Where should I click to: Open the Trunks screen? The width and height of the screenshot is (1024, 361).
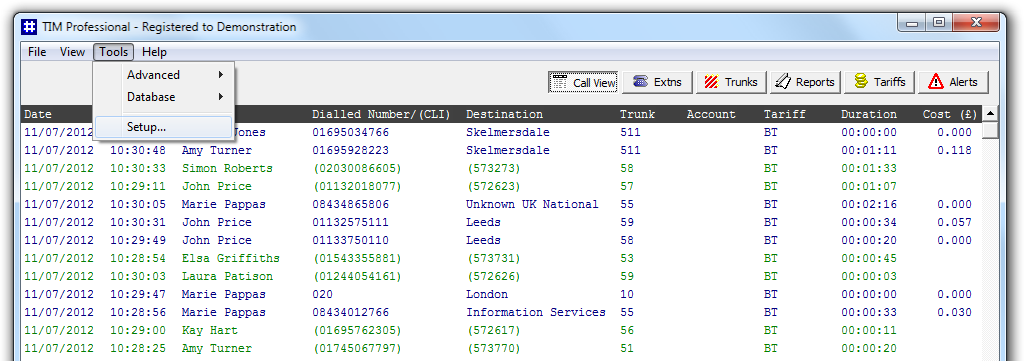[731, 82]
